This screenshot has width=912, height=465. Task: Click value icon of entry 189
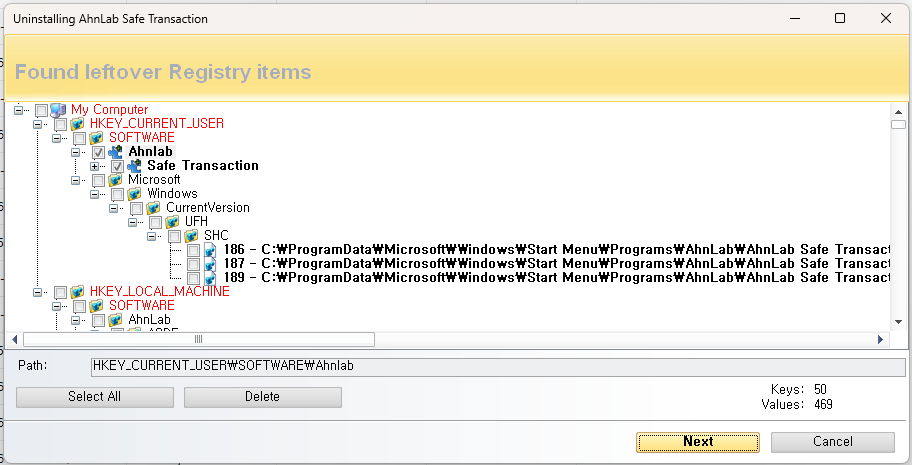[210, 278]
